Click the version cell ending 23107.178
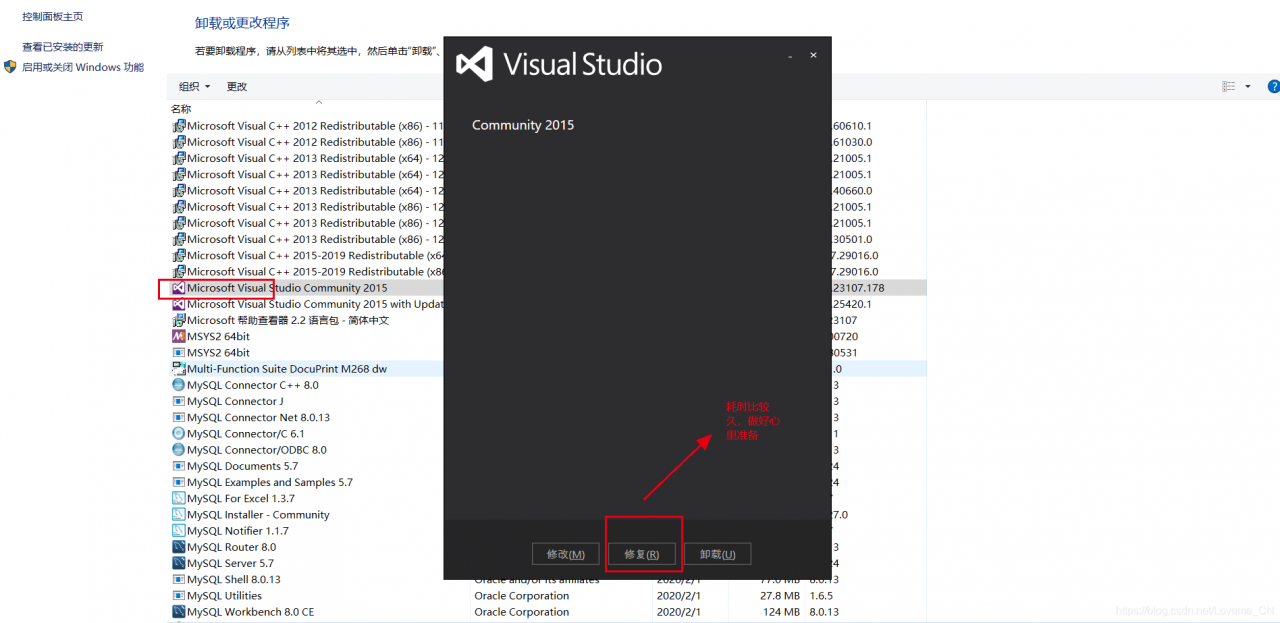The height and width of the screenshot is (623, 1280). pyautogui.click(x=858, y=288)
